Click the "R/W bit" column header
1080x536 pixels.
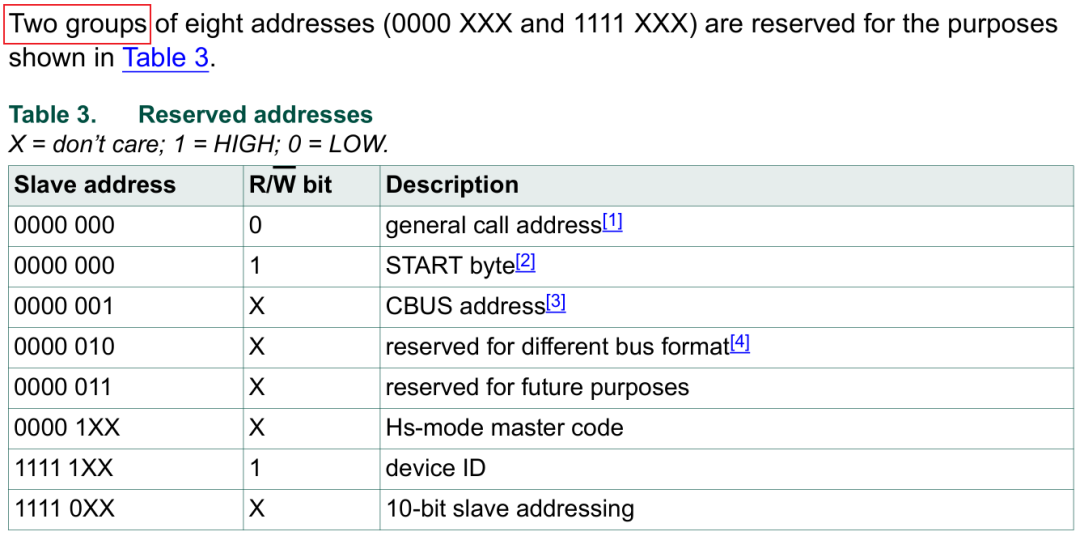coord(290,185)
